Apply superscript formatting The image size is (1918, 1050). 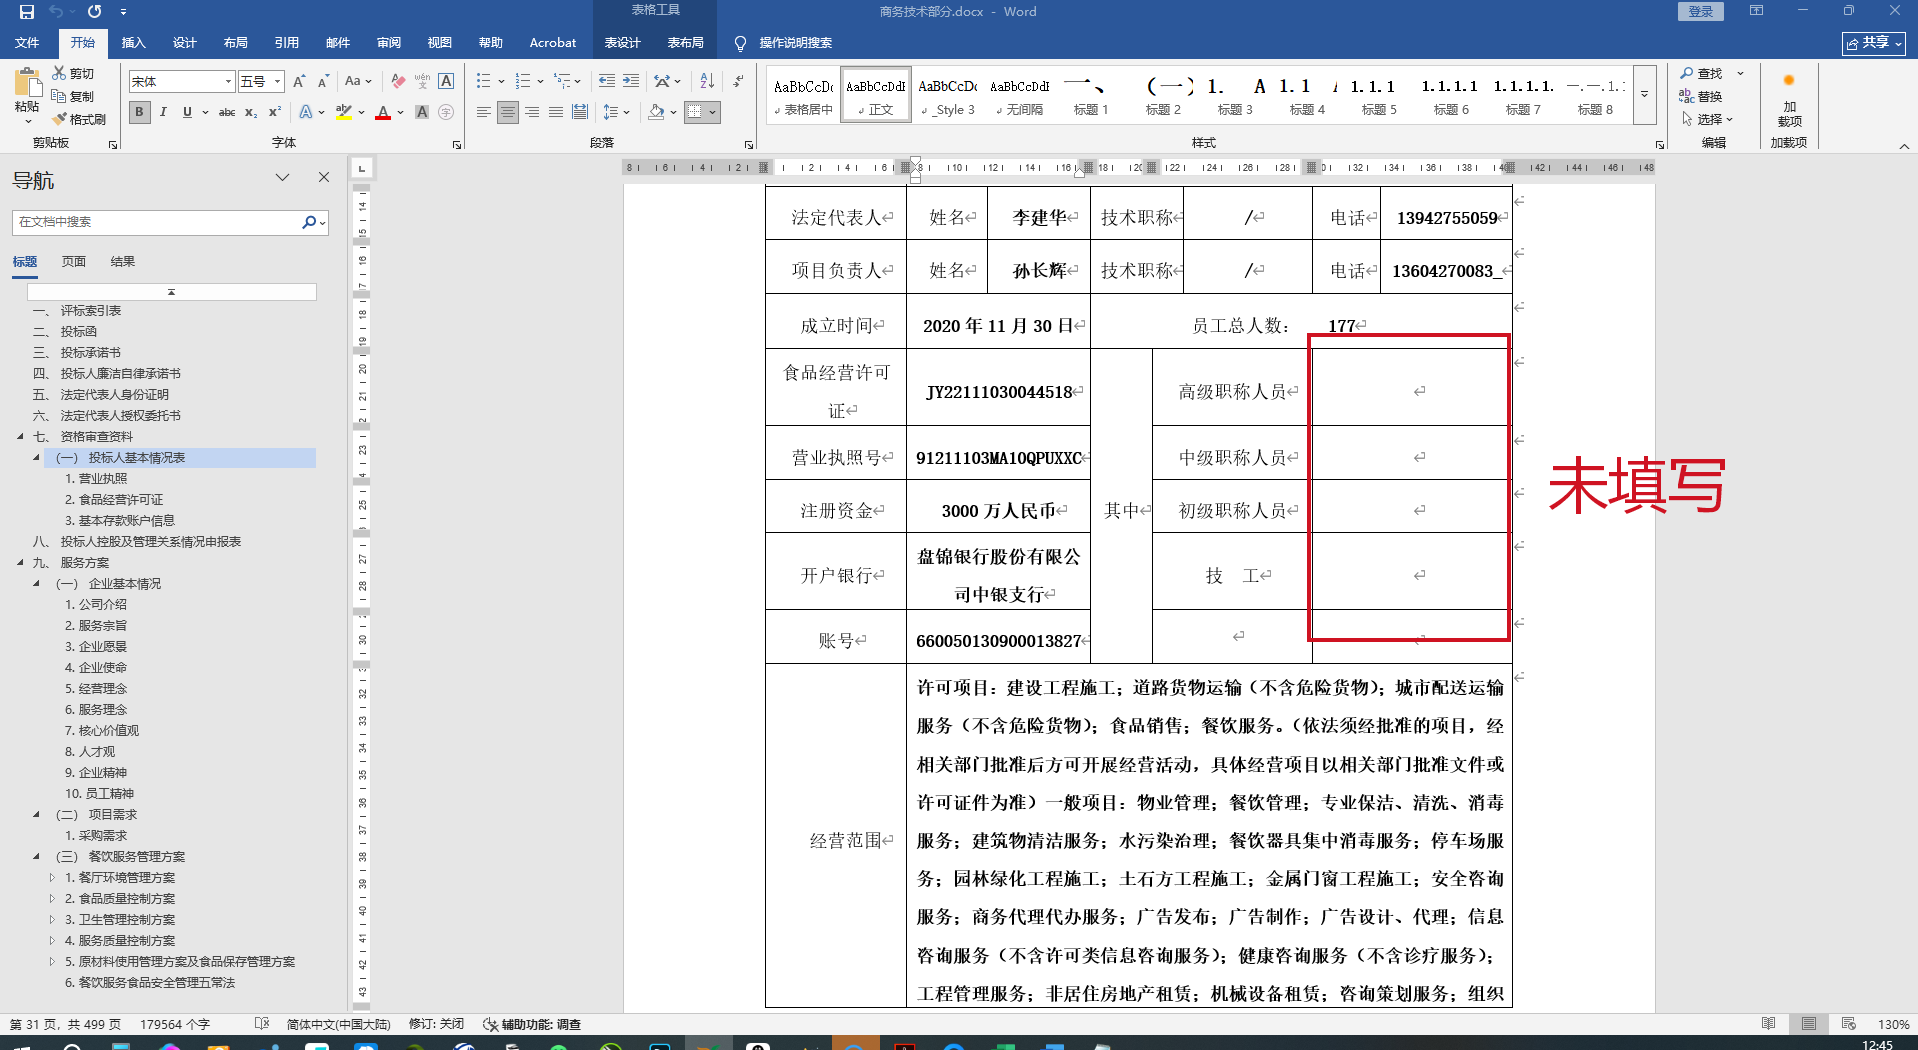275,112
